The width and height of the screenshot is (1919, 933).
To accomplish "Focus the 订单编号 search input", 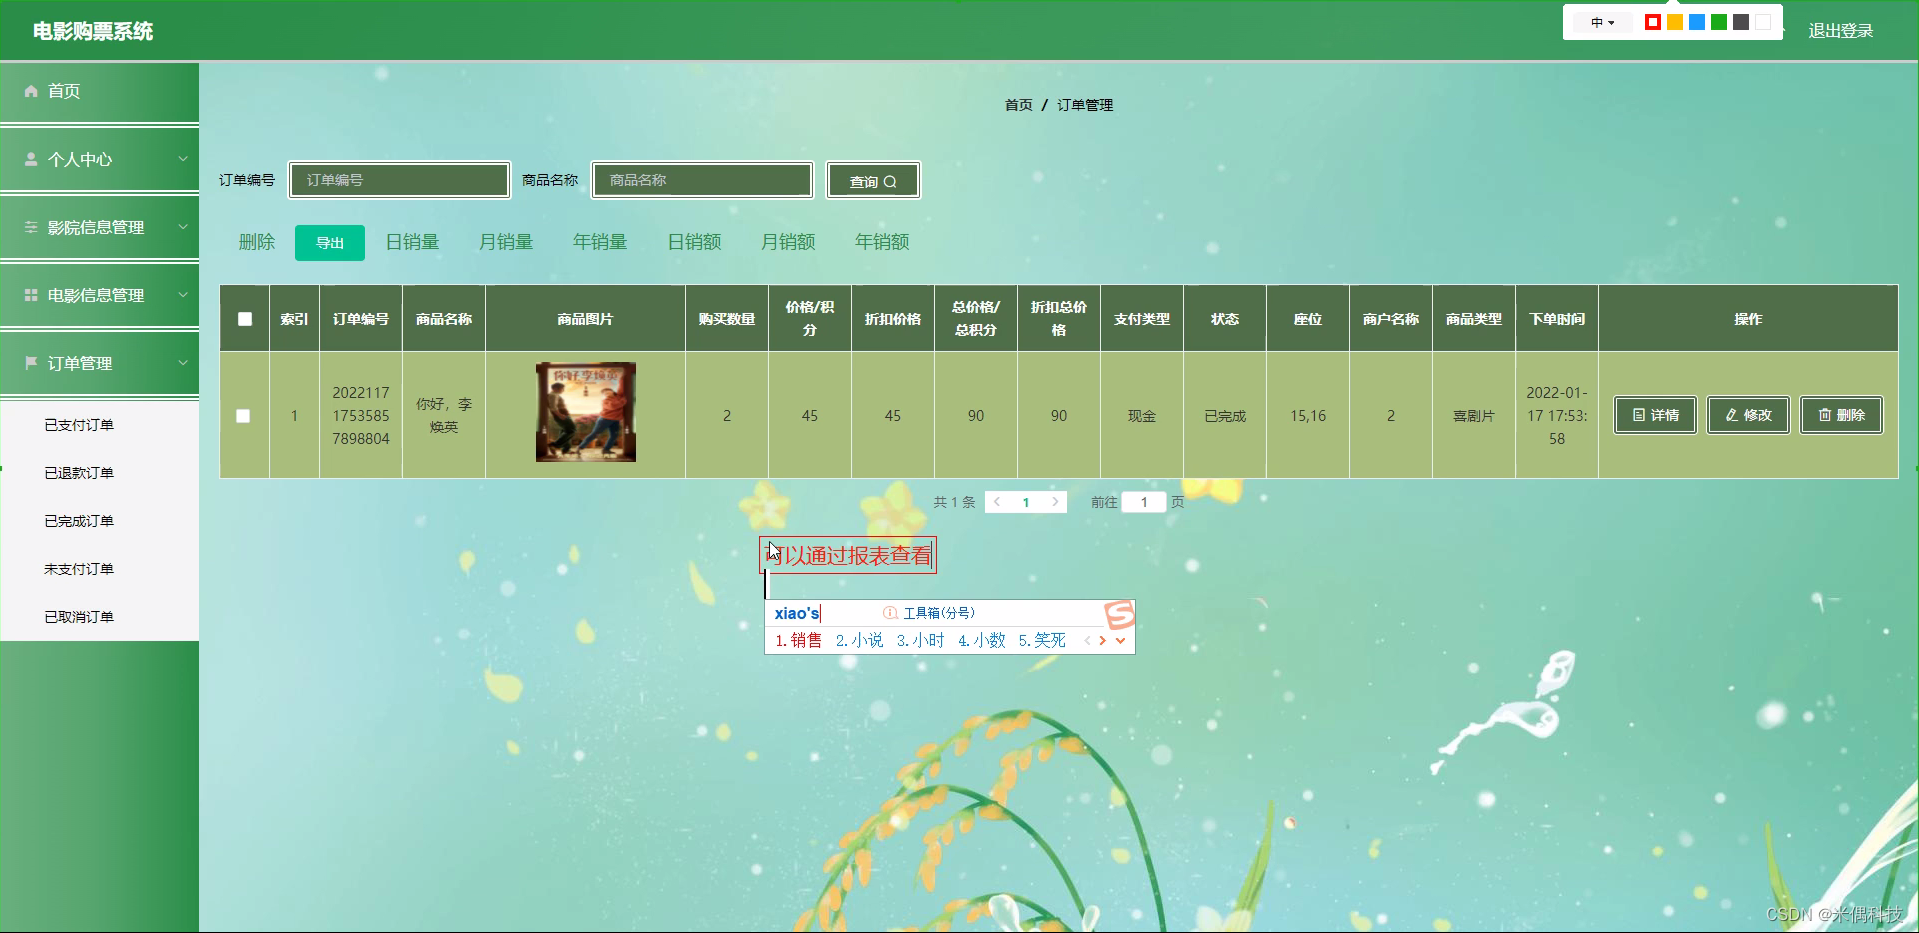I will pos(400,180).
